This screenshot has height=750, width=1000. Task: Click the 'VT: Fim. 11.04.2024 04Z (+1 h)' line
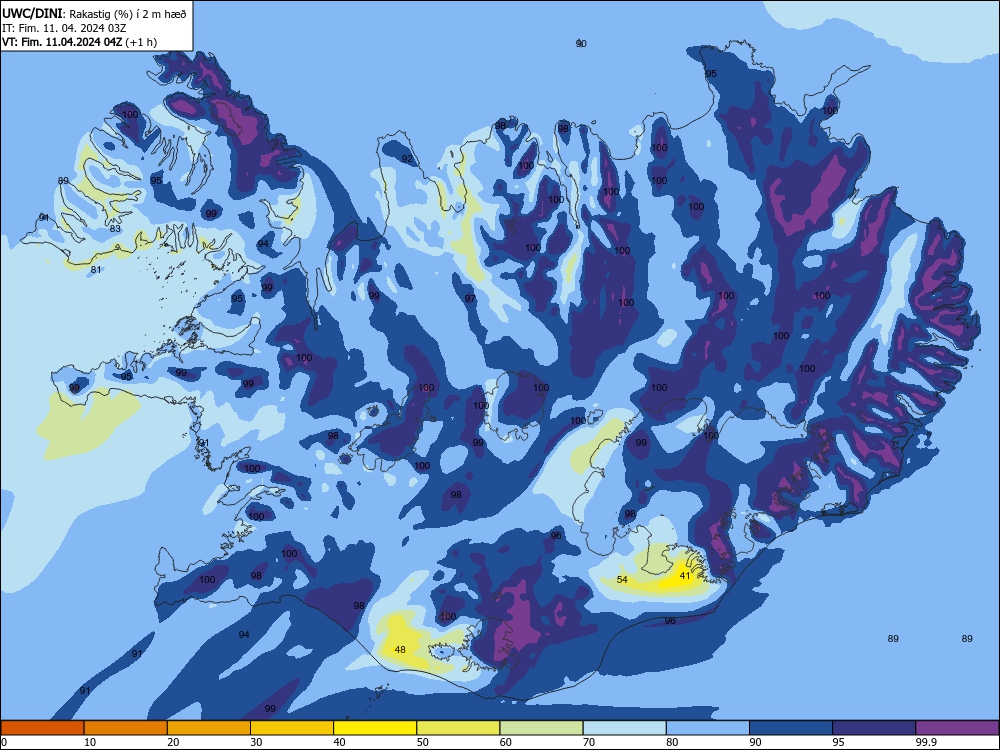79,42
